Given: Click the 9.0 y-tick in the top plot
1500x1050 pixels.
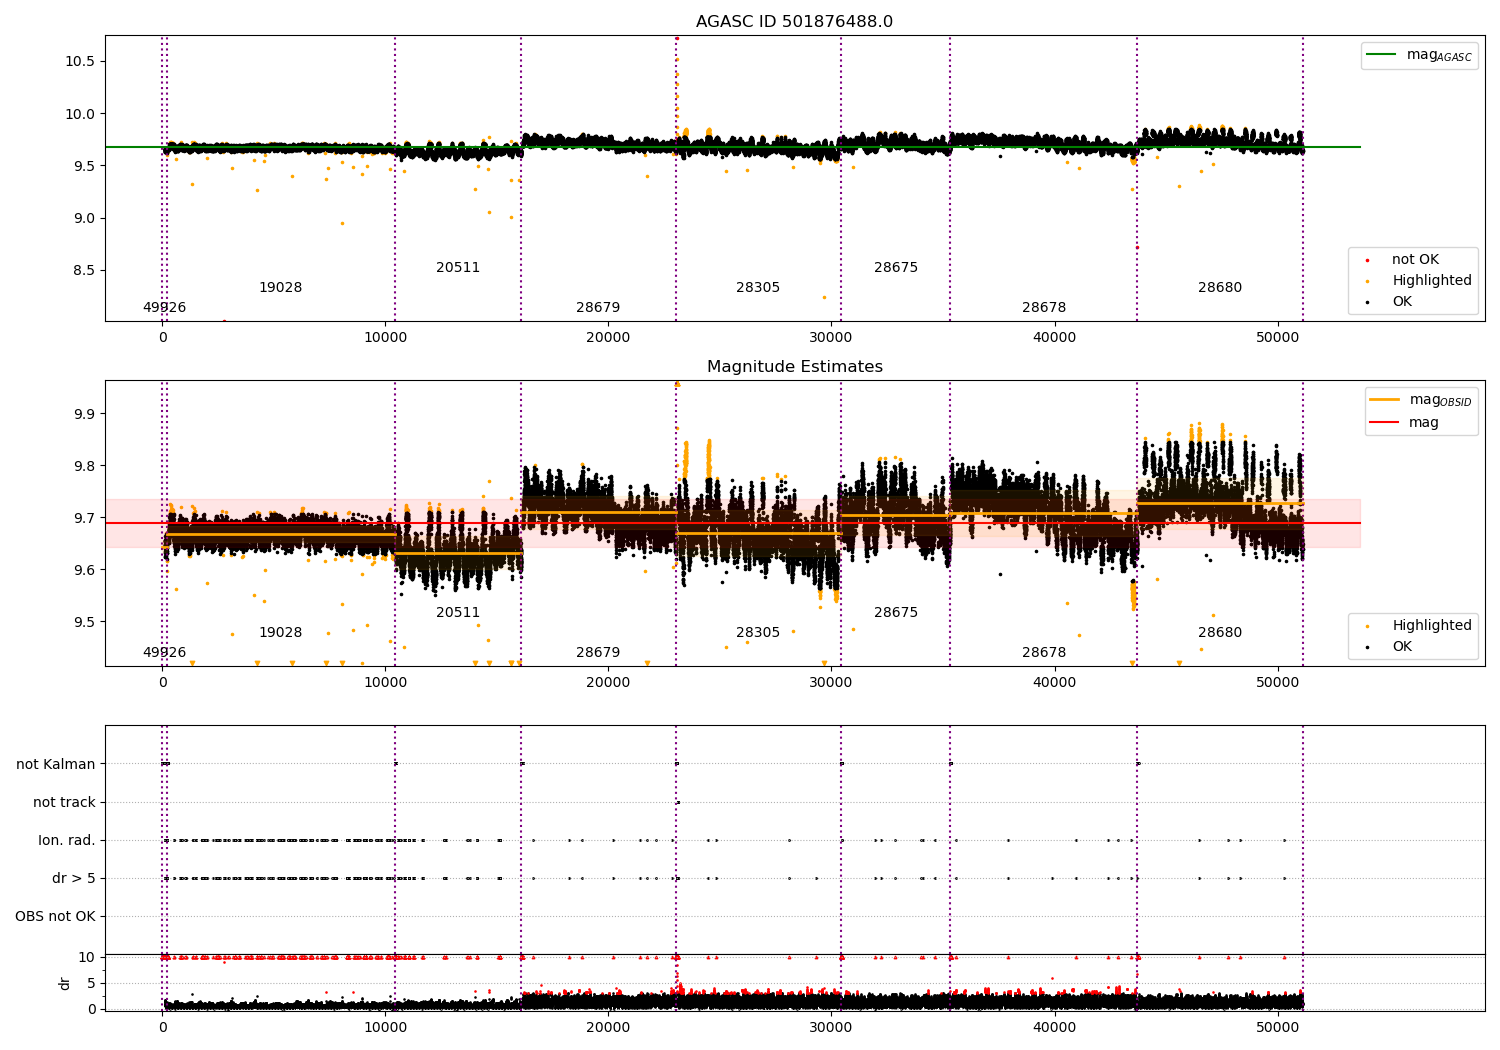Looking at the screenshot, I should coord(82,219).
